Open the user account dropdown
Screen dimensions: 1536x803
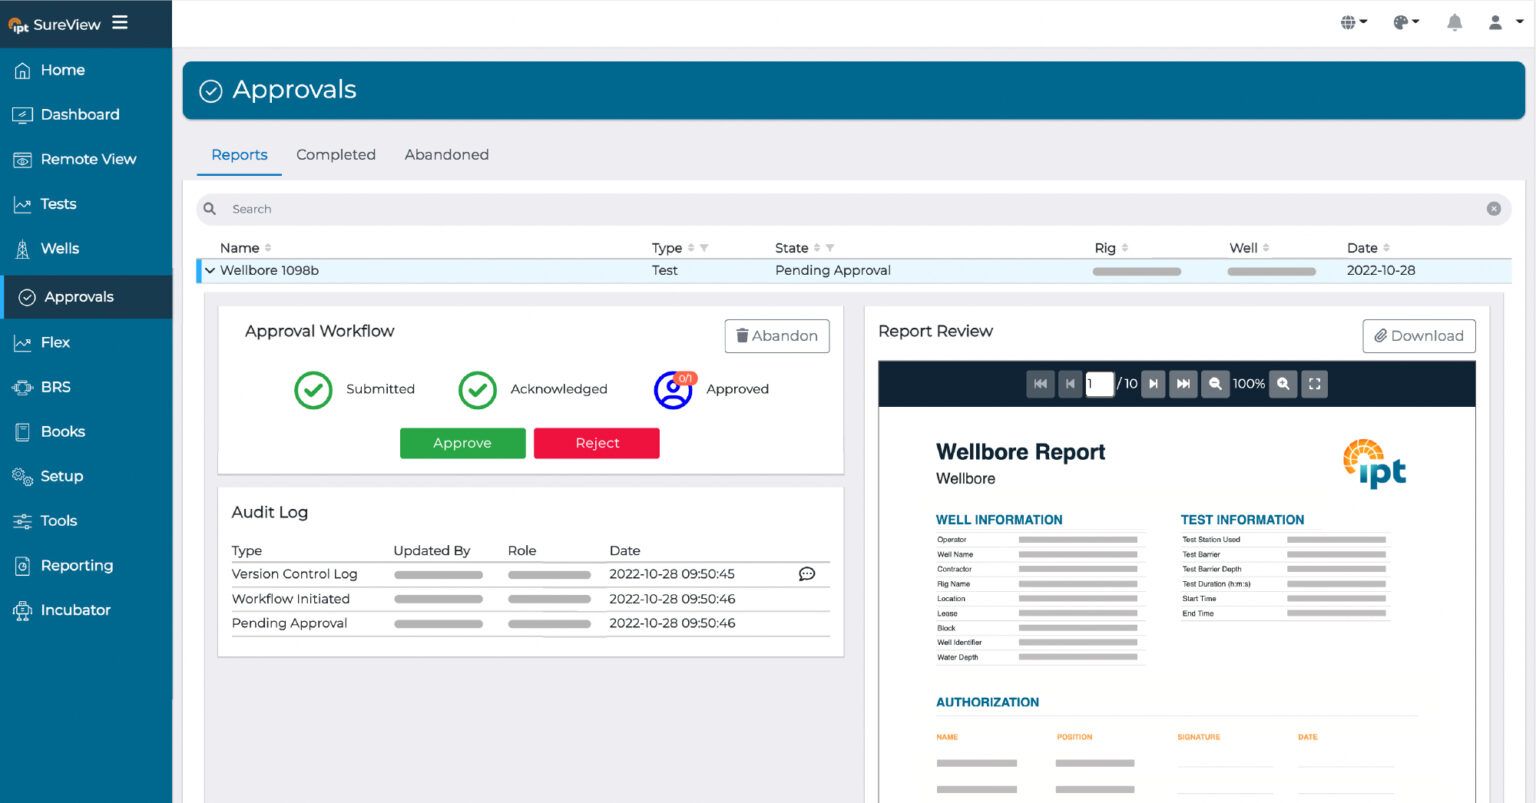point(1499,22)
